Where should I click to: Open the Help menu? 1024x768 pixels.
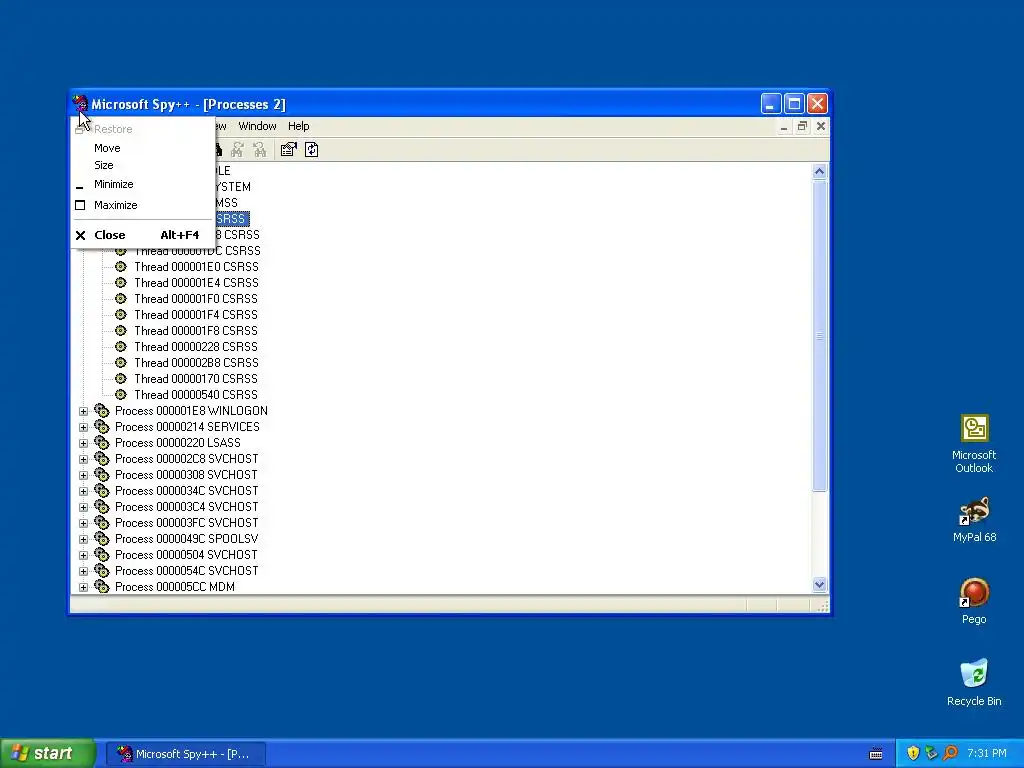[298, 126]
